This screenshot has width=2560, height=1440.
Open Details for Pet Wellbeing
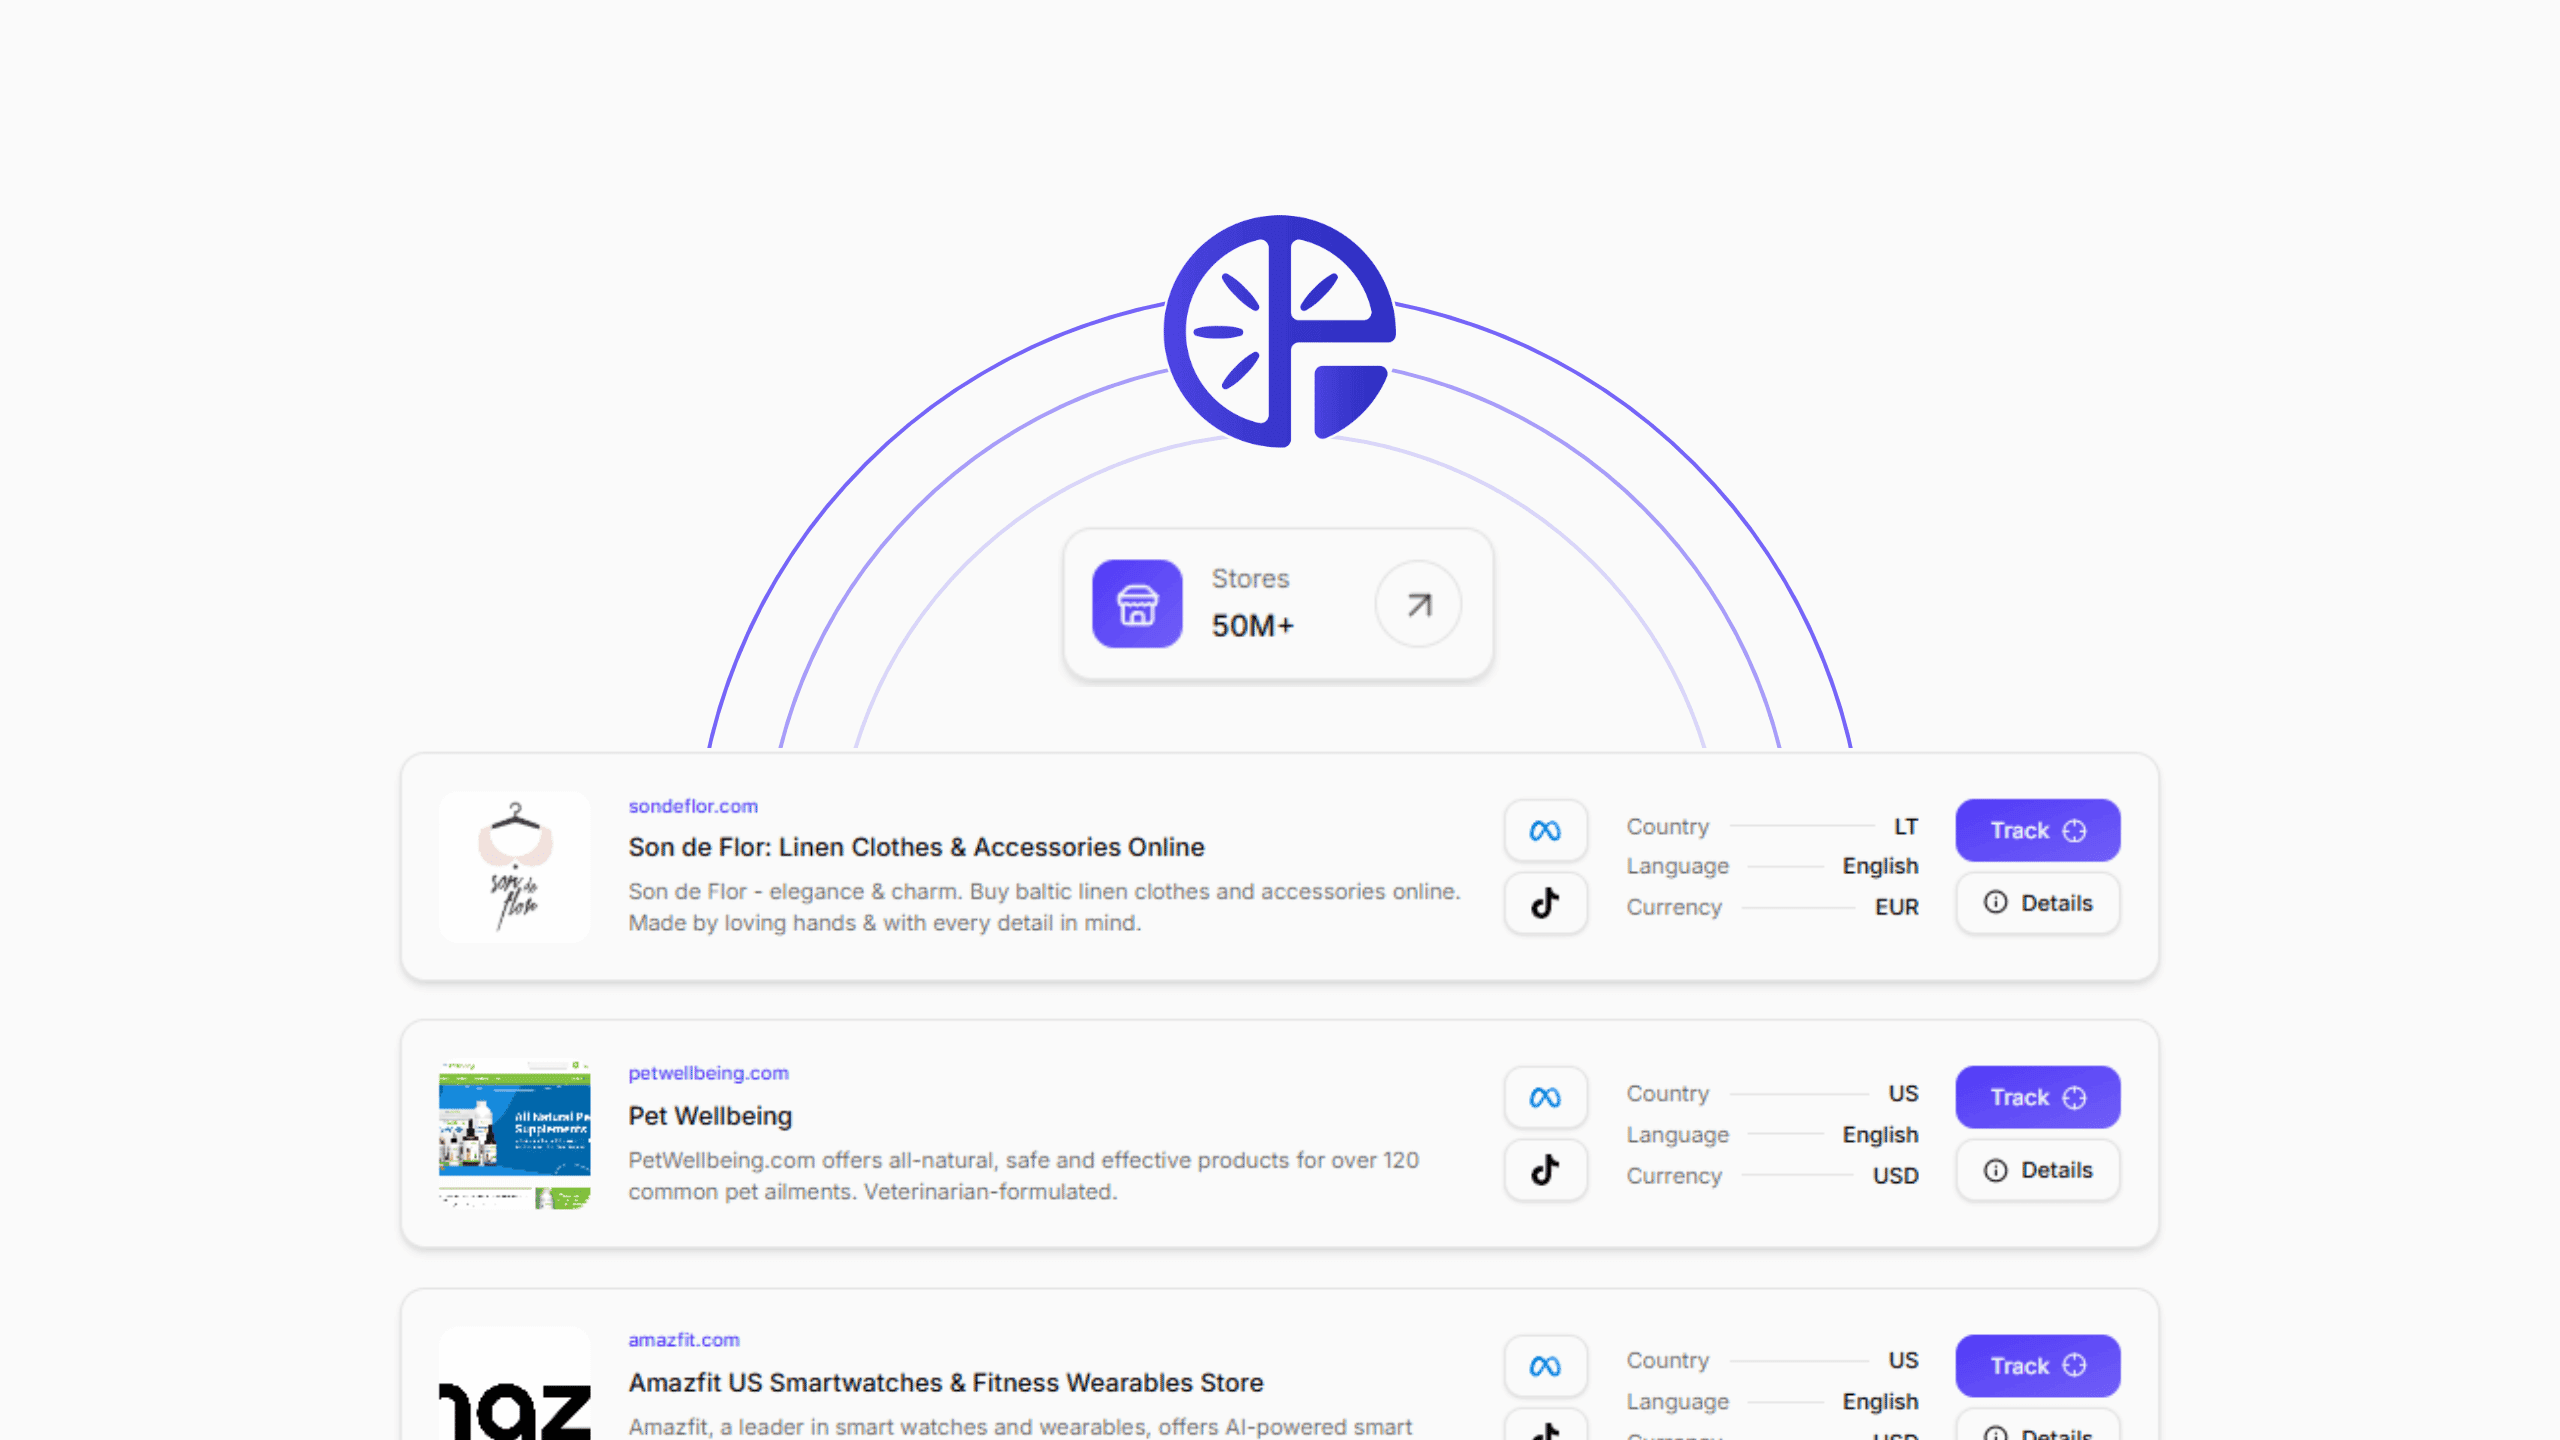click(2038, 1170)
